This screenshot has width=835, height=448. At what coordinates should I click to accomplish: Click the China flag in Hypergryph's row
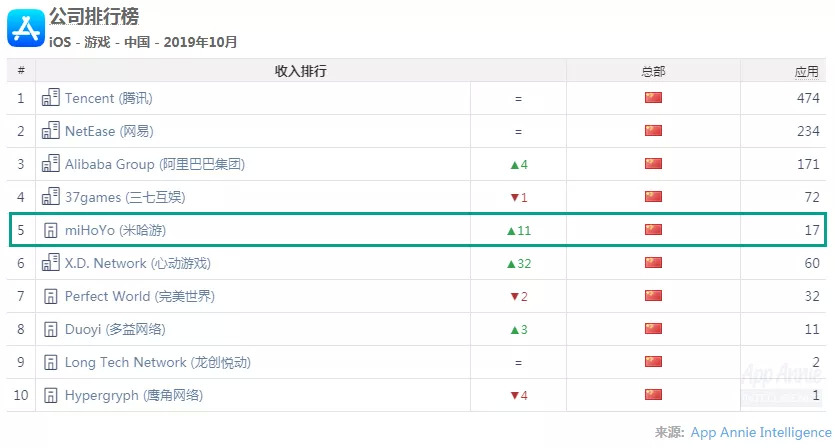(x=653, y=395)
